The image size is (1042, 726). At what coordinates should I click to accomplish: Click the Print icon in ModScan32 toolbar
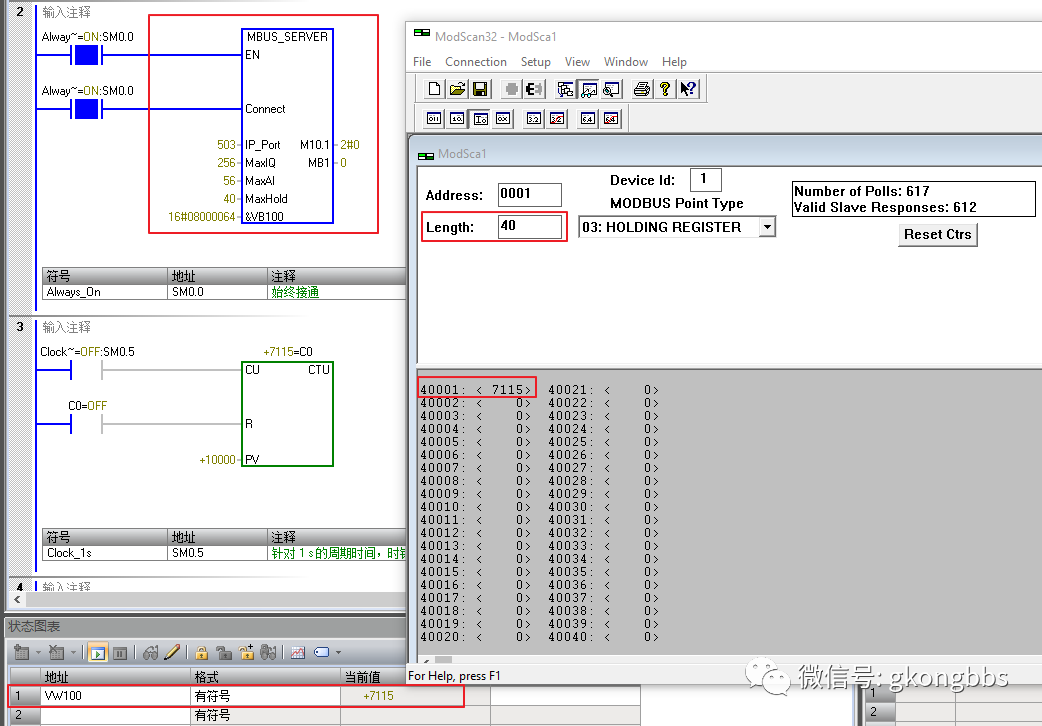[641, 89]
